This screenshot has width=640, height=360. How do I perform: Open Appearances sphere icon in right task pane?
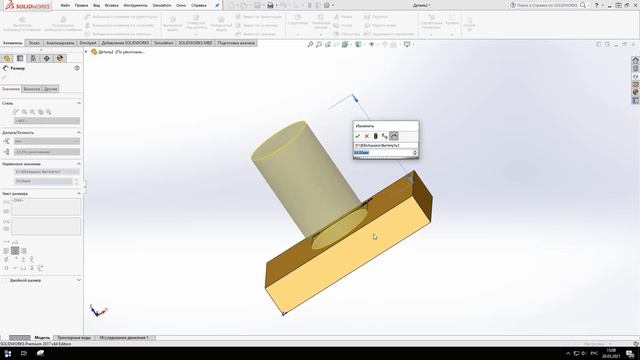(636, 92)
